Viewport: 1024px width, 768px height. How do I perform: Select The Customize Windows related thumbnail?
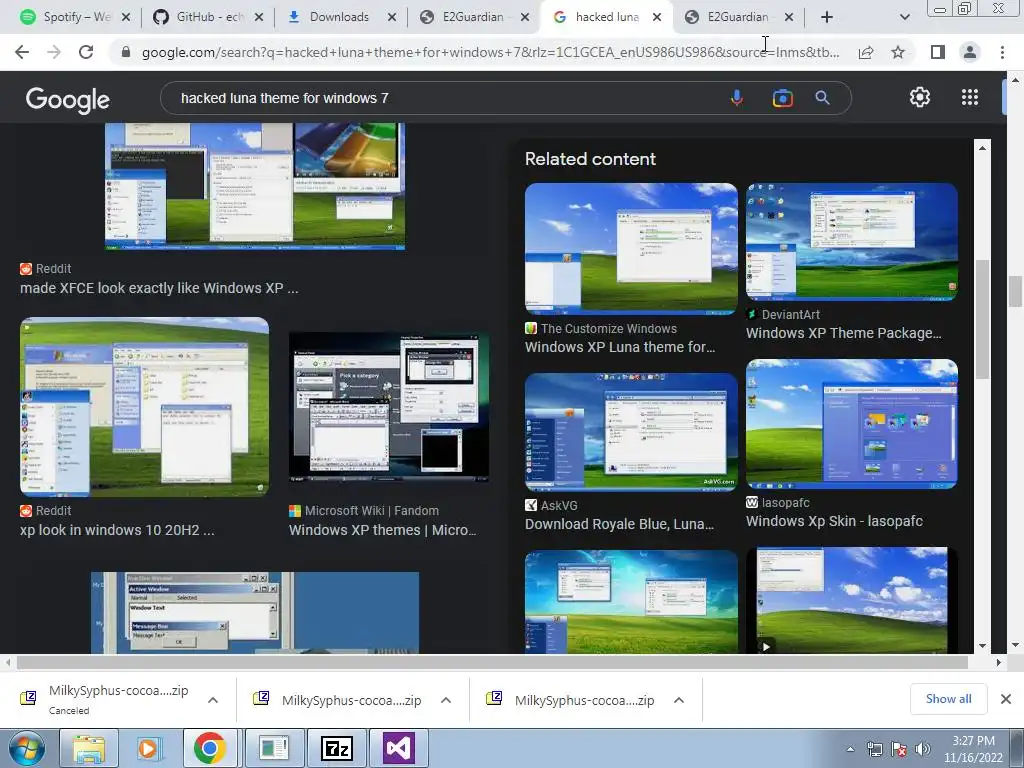[x=631, y=248]
